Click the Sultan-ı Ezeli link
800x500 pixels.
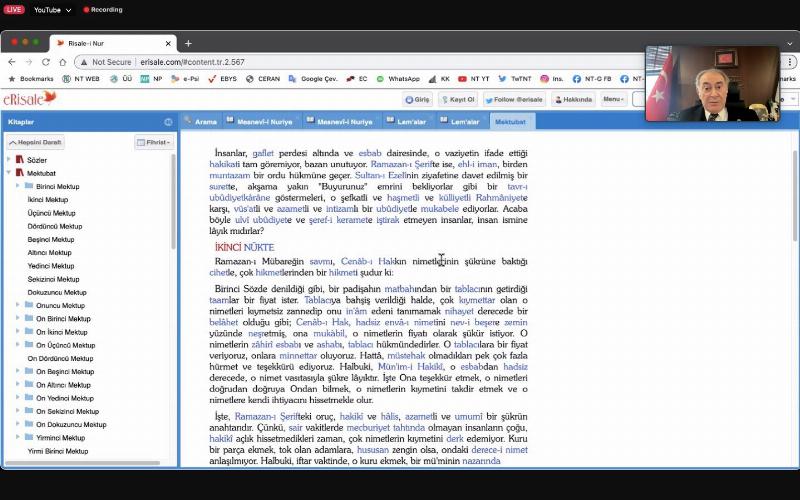coord(379,176)
